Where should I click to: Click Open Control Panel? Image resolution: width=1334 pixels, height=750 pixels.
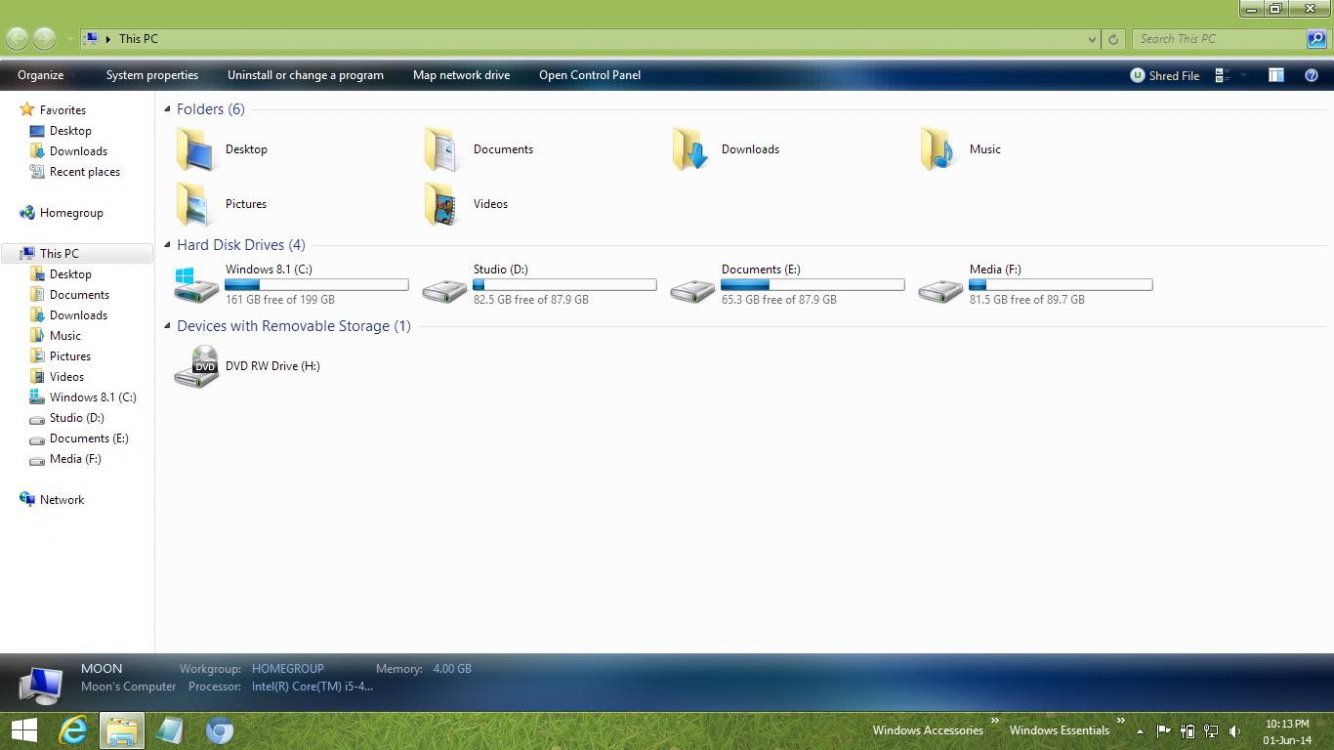point(590,75)
